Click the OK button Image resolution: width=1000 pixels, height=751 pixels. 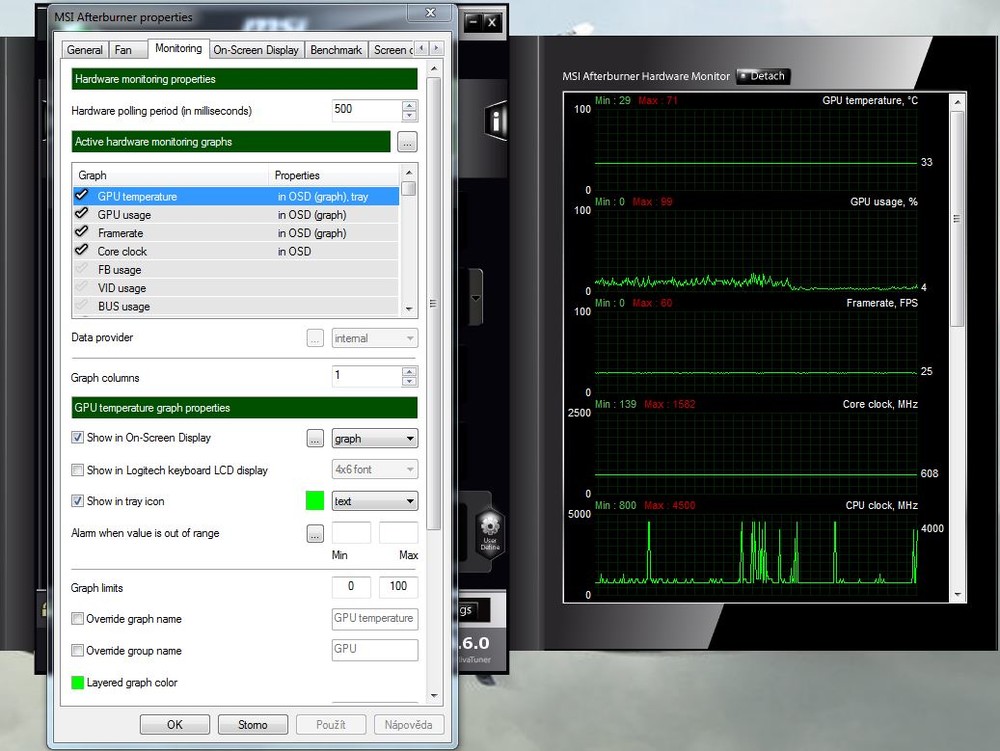[175, 725]
